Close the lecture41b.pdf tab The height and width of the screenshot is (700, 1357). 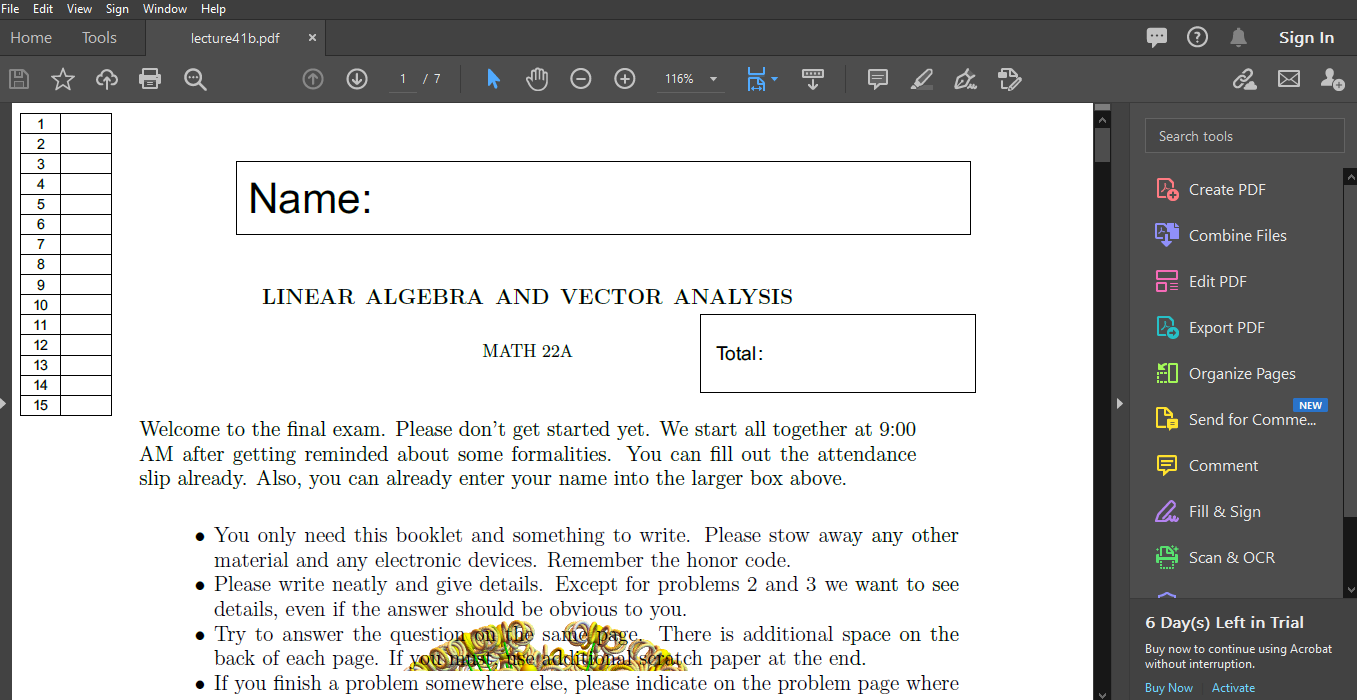(x=312, y=38)
